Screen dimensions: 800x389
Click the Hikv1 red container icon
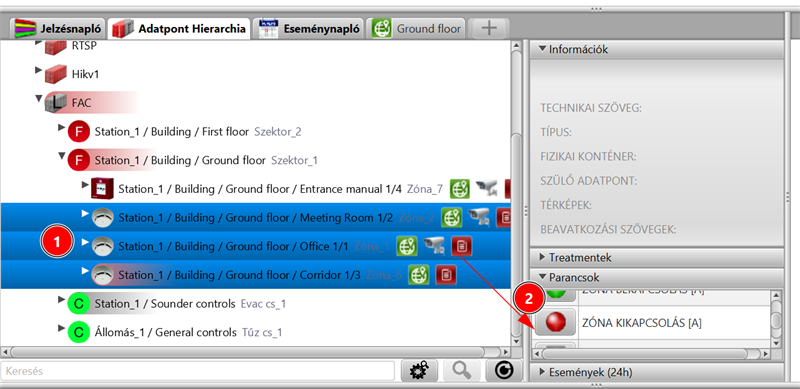click(56, 75)
